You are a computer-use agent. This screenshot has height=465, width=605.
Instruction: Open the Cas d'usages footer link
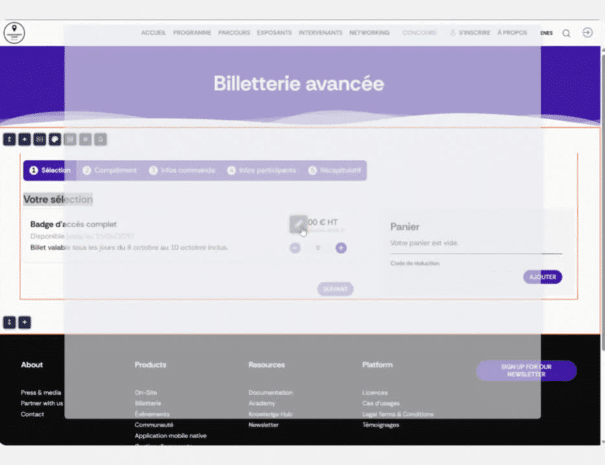point(380,403)
